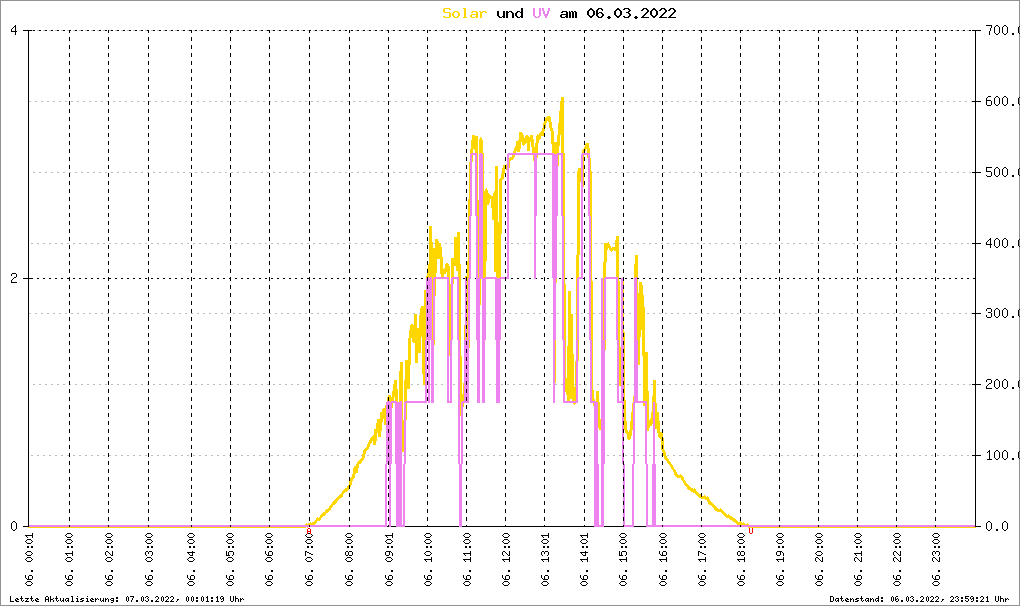
Task: Click the time label "06. 13:01"
Action: pyautogui.click(x=545, y=560)
